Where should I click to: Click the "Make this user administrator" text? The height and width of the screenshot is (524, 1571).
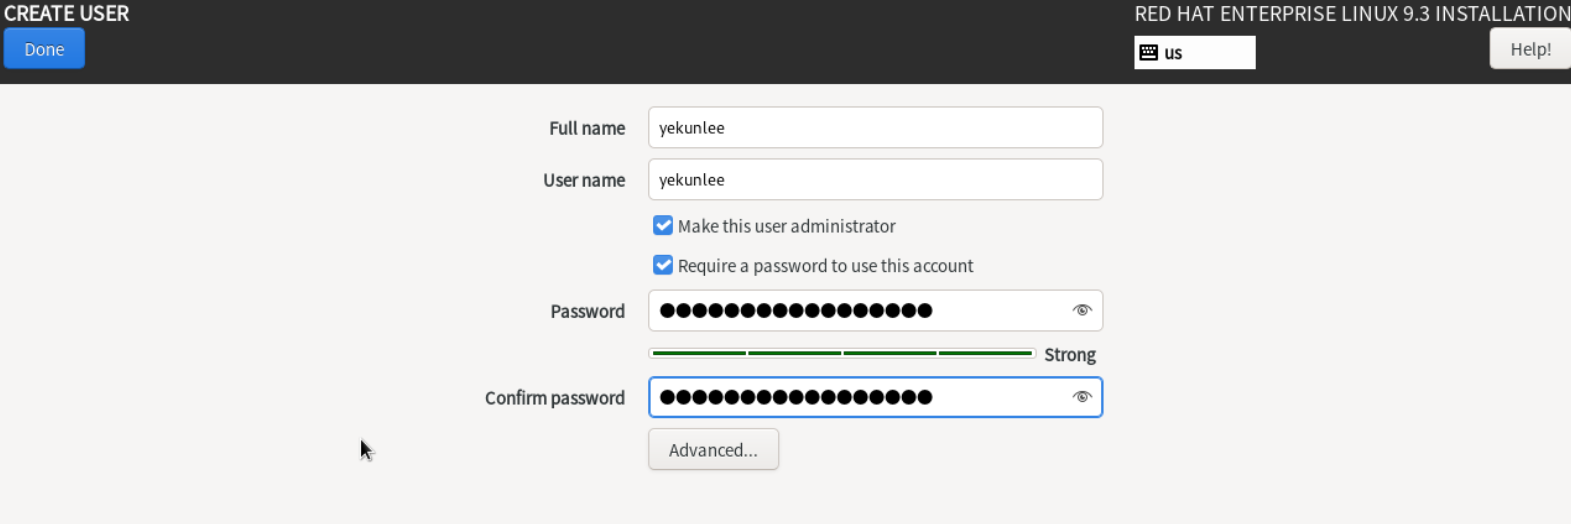click(786, 226)
